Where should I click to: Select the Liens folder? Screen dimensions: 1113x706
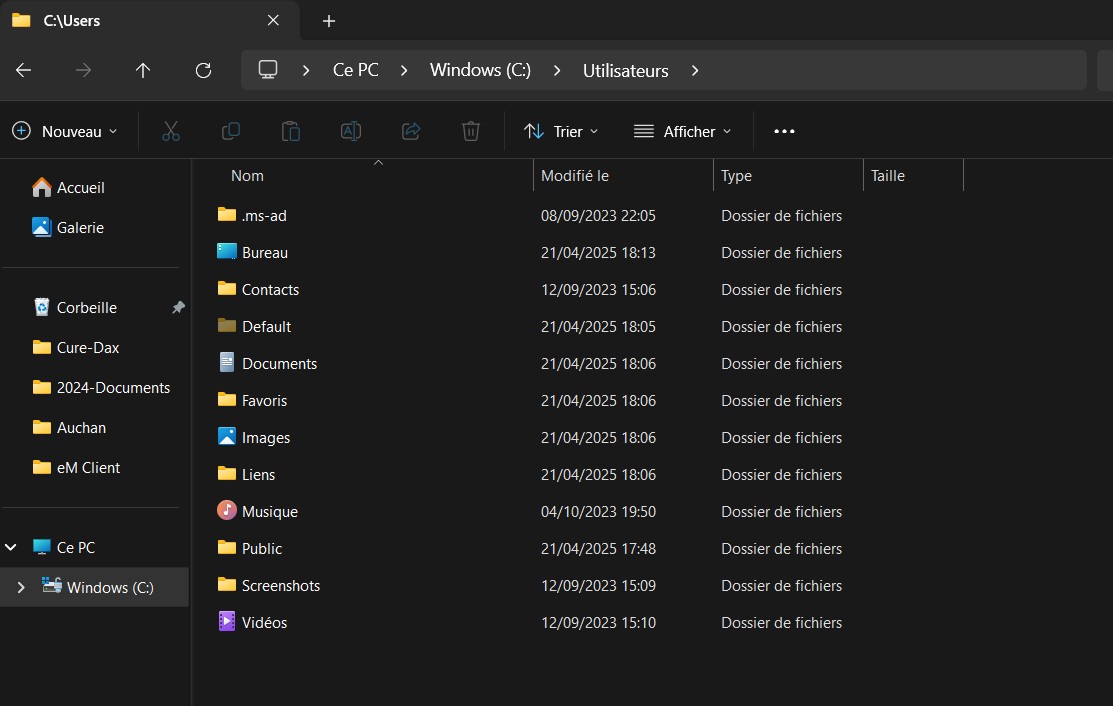tap(258, 474)
